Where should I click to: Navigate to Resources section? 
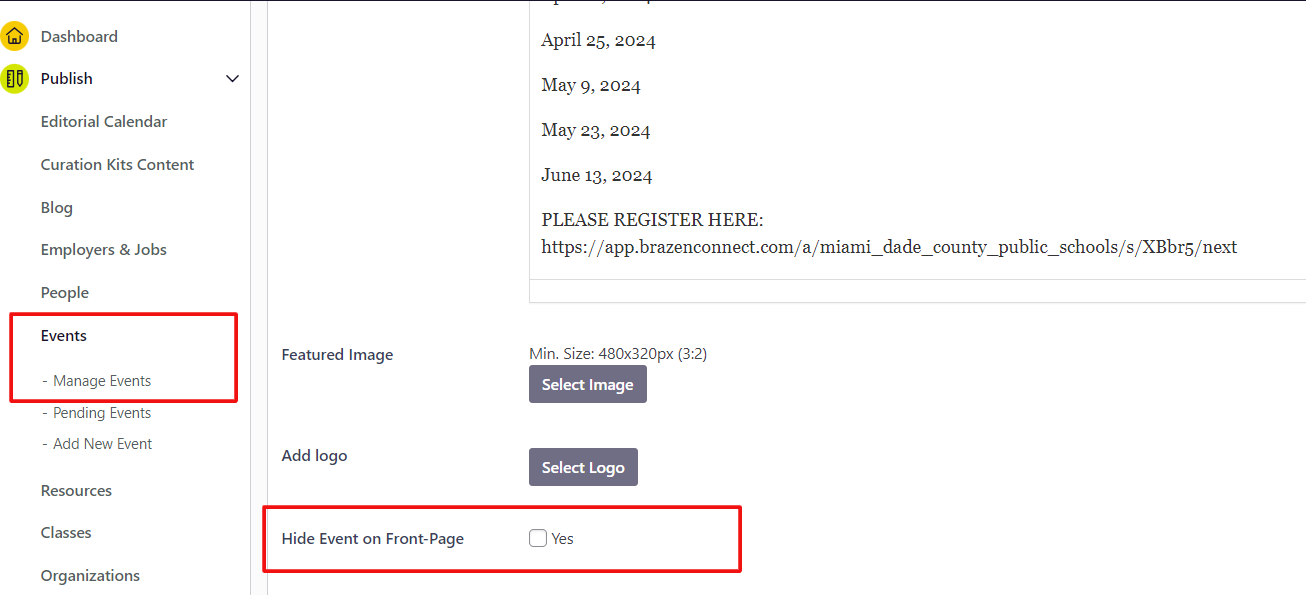[76, 491]
